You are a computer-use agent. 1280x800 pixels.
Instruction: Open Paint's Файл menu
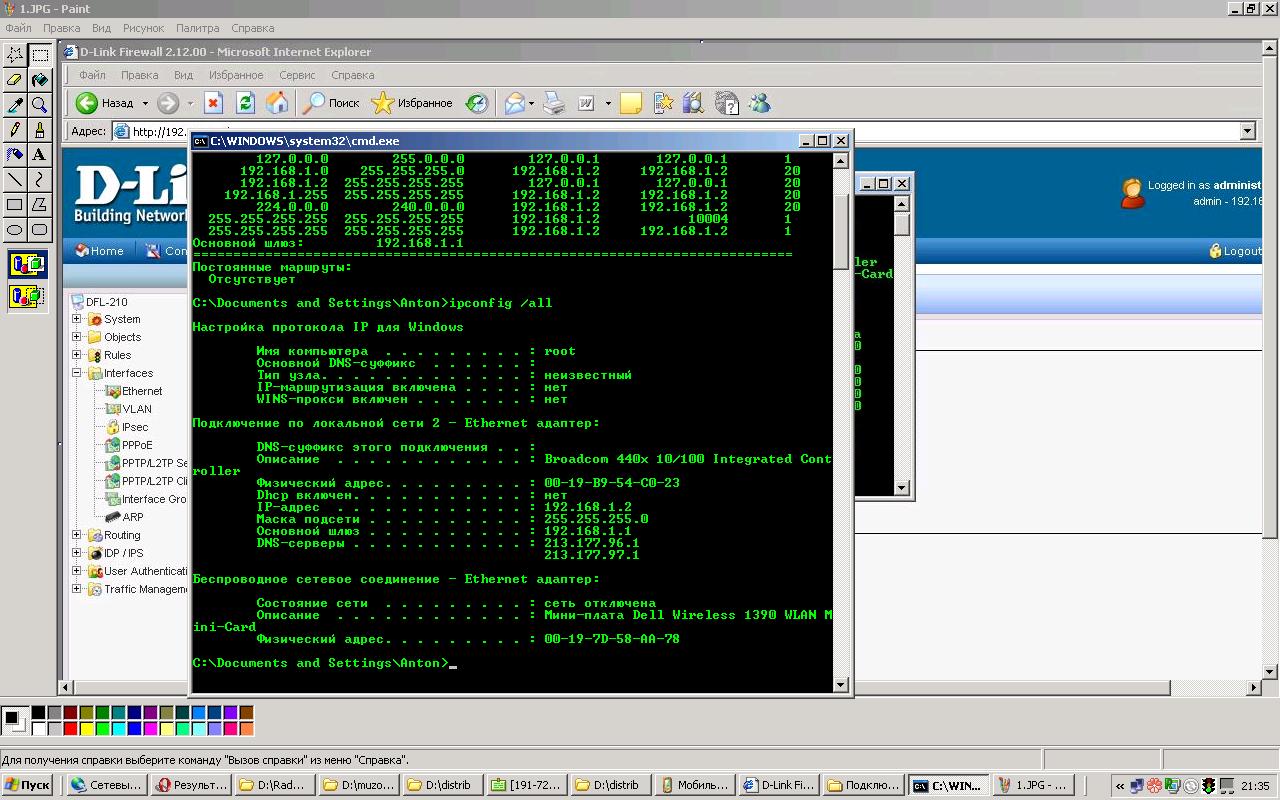pyautogui.click(x=18, y=28)
